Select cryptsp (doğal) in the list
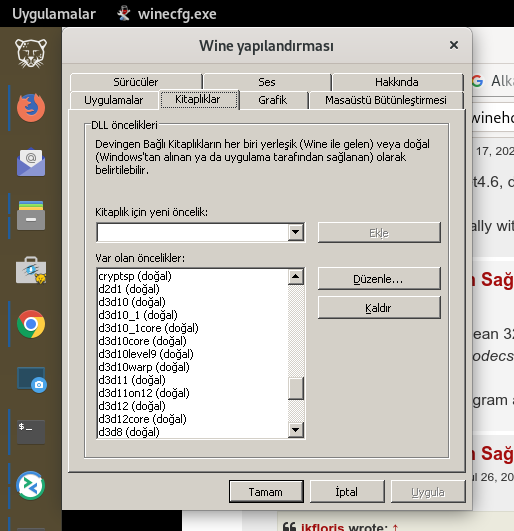Viewport: 514px width, 531px height. coord(192,276)
